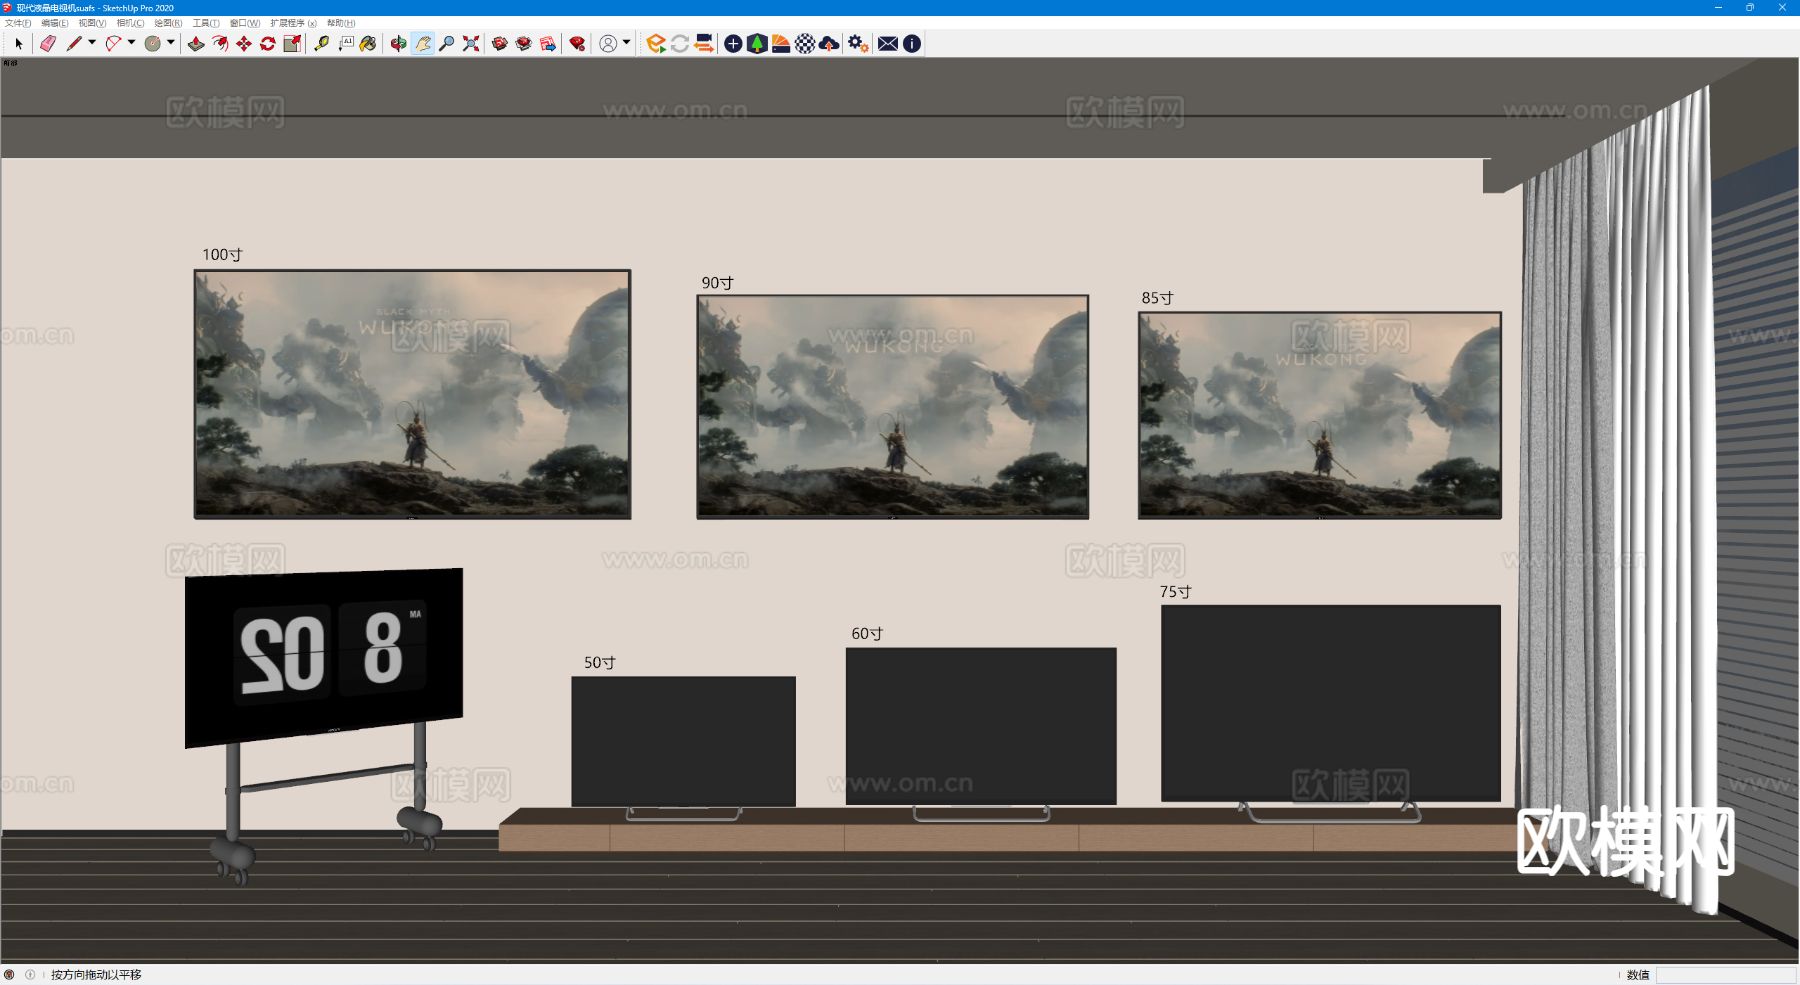The image size is (1800, 985).
Task: Open the 帮助(H) menu
Action: point(341,23)
